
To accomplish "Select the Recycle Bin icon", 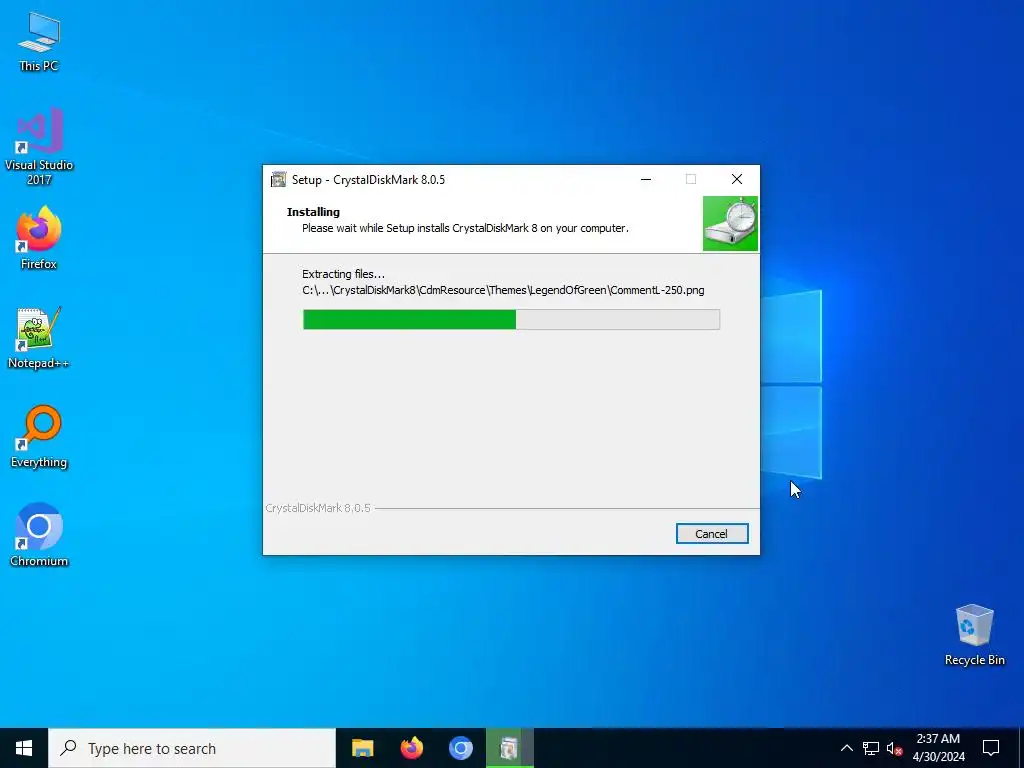I will pyautogui.click(x=974, y=635).
